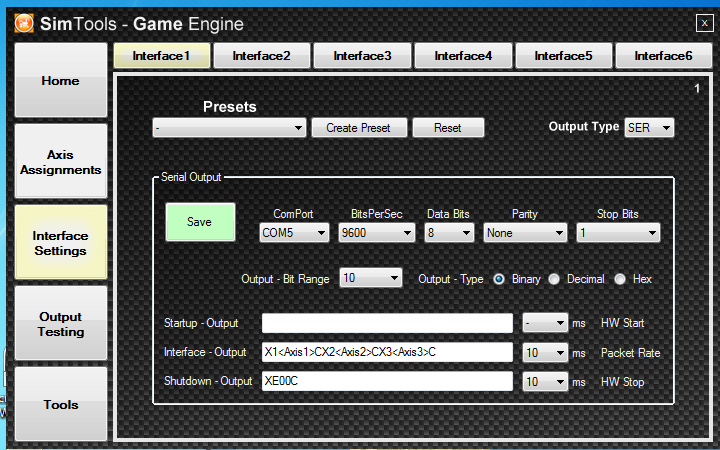Select Interface Settings in sidebar

(61, 242)
